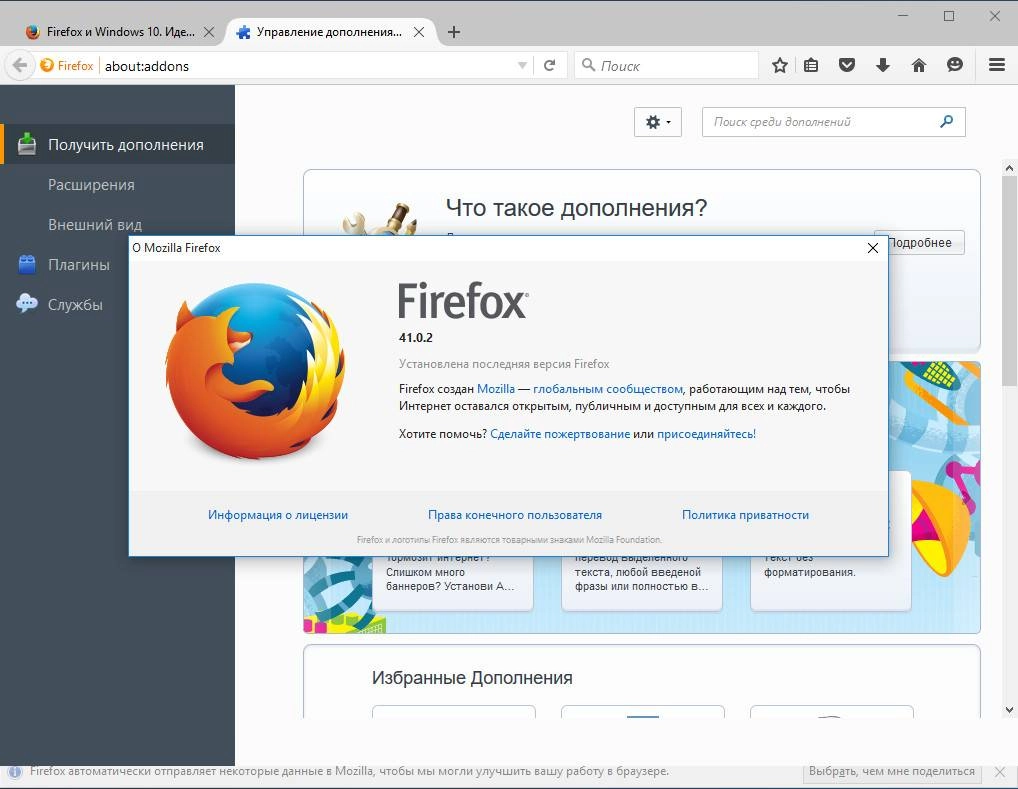The width and height of the screenshot is (1018, 789).
Task: Click the Подробнее button
Action: coord(925,243)
